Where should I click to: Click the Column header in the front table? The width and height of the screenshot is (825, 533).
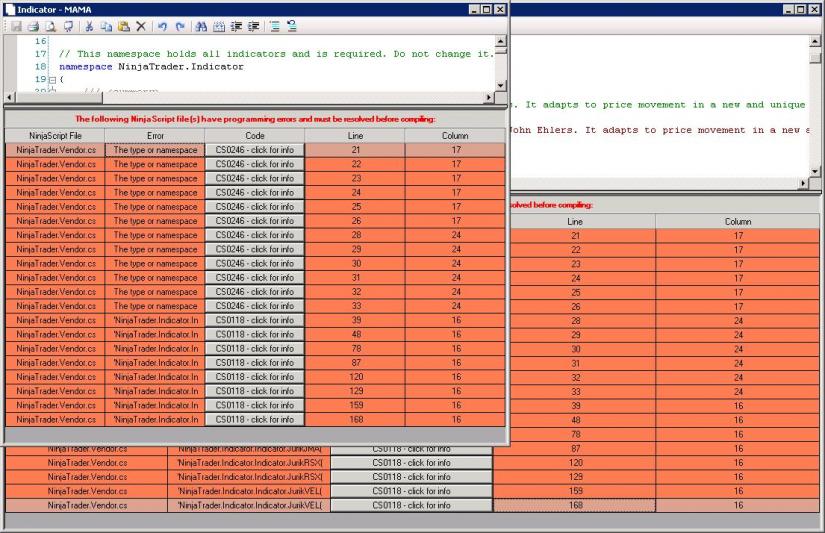tap(455, 136)
